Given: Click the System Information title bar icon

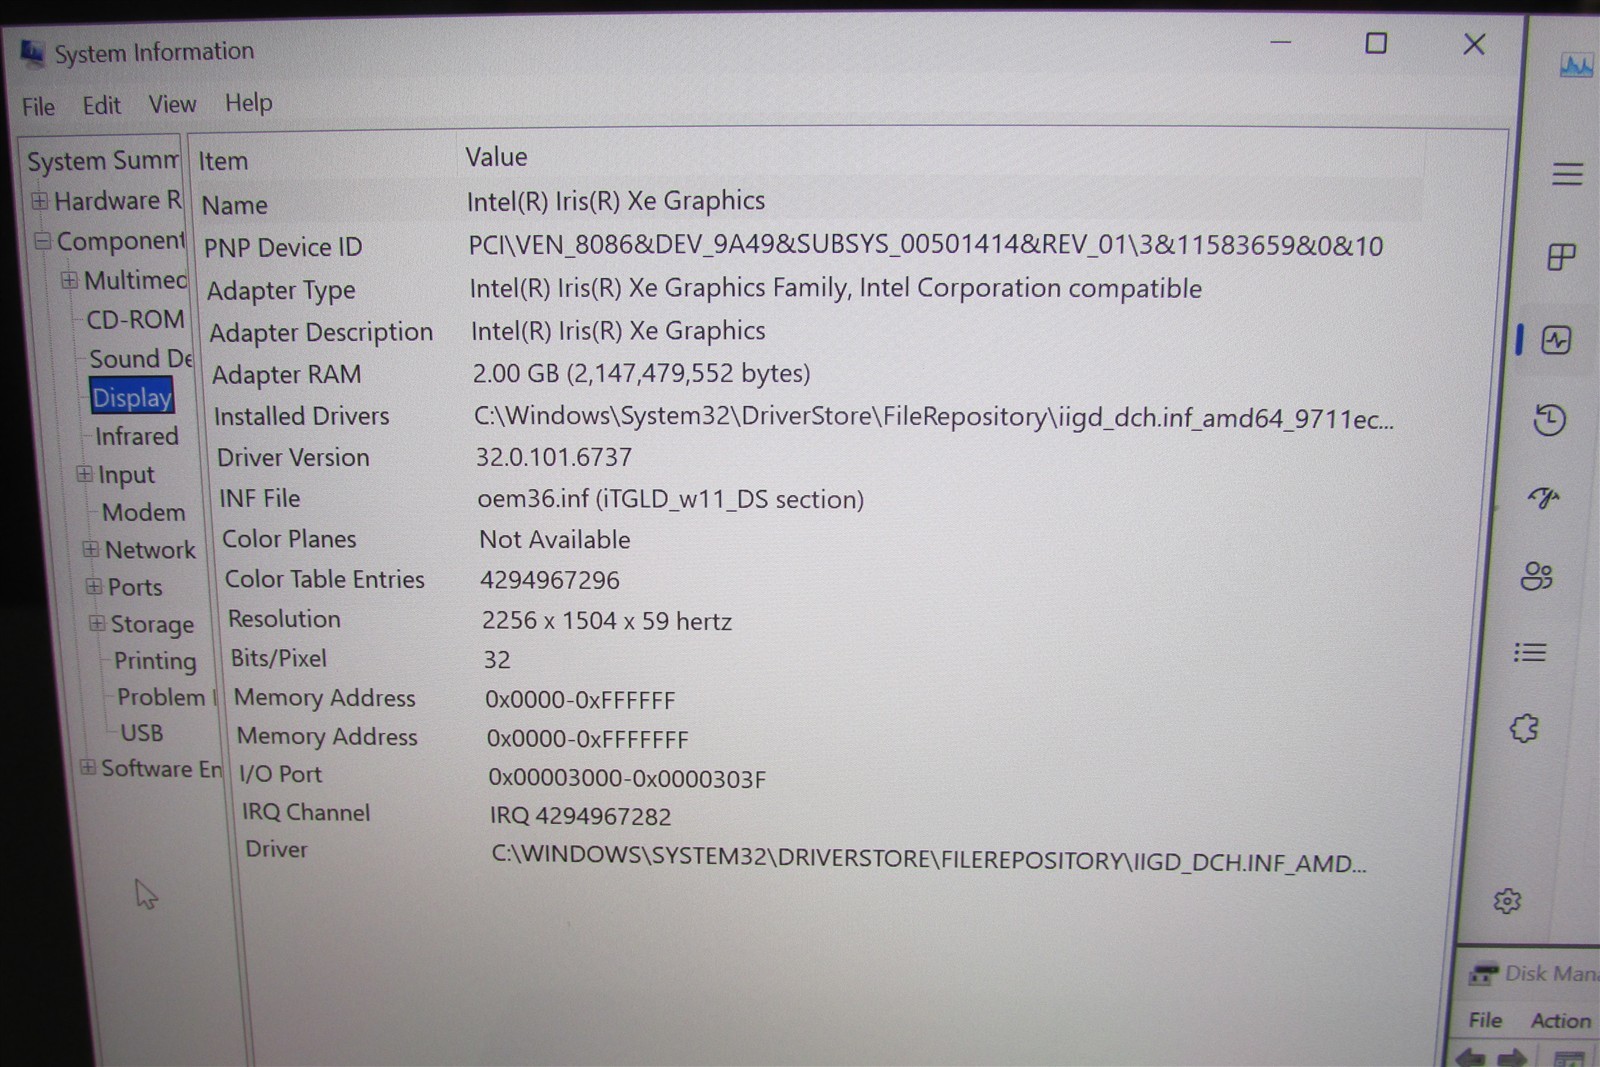Looking at the screenshot, I should pos(32,53).
